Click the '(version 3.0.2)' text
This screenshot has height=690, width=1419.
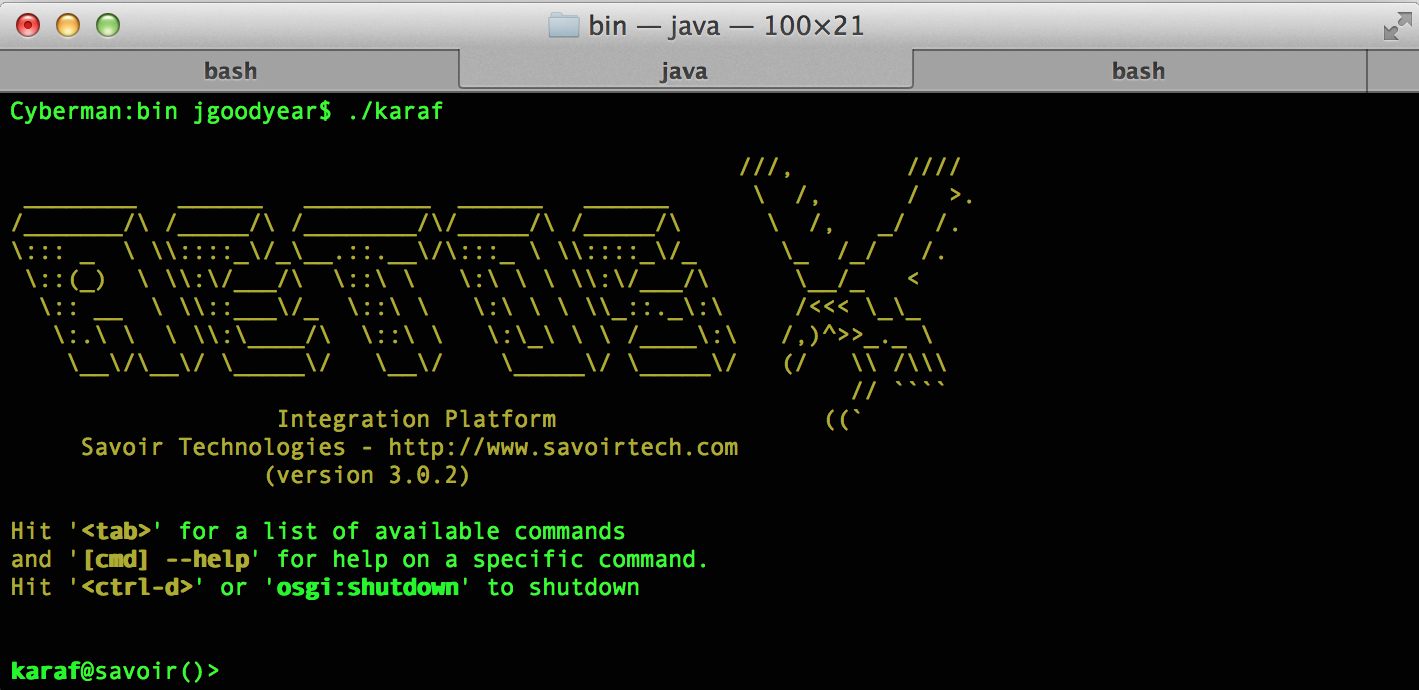click(367, 475)
